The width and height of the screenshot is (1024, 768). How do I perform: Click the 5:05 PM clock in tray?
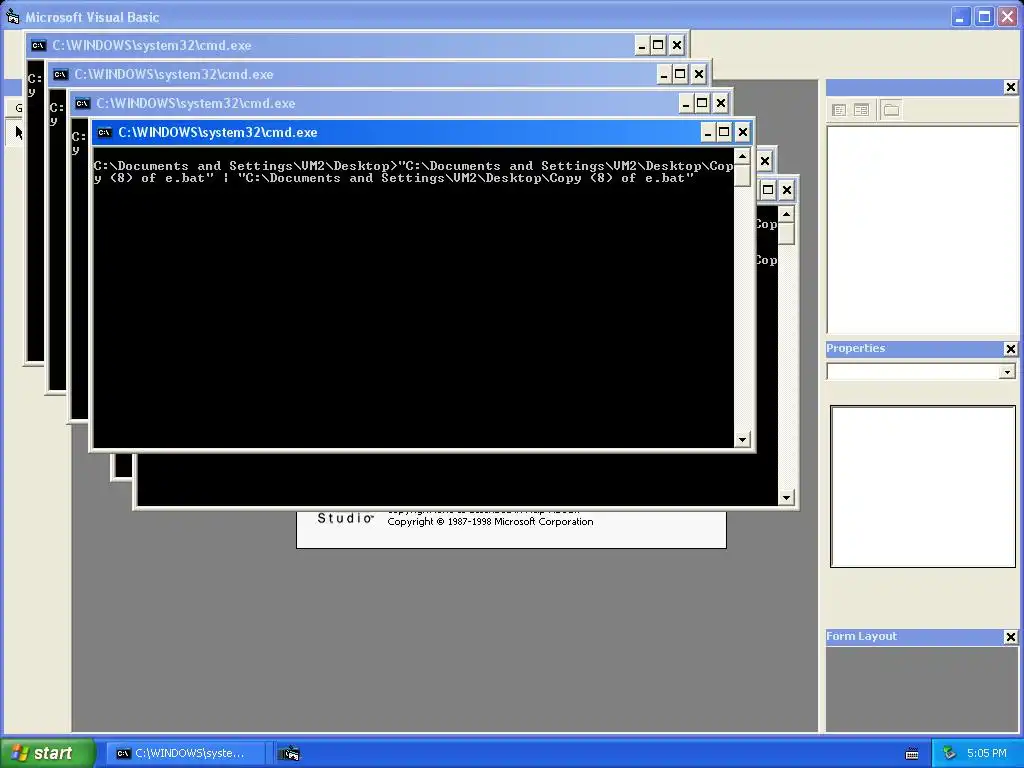[x=987, y=753]
